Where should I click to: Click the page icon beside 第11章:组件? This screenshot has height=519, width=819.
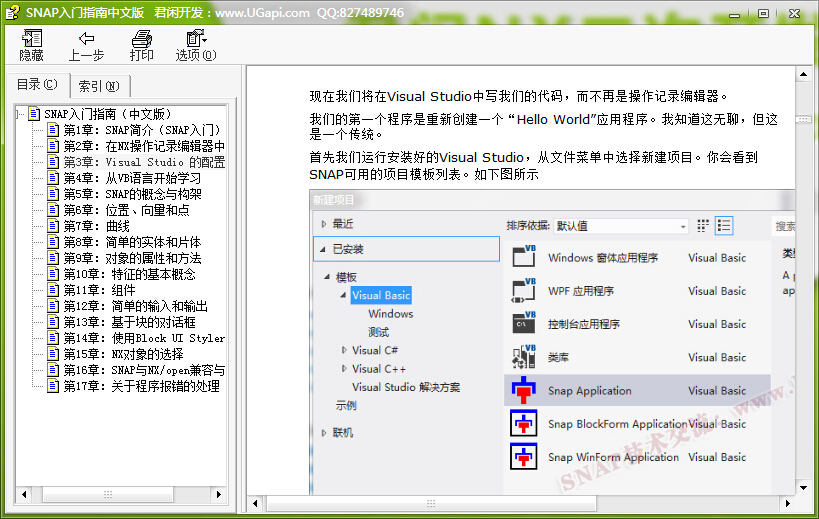53,290
